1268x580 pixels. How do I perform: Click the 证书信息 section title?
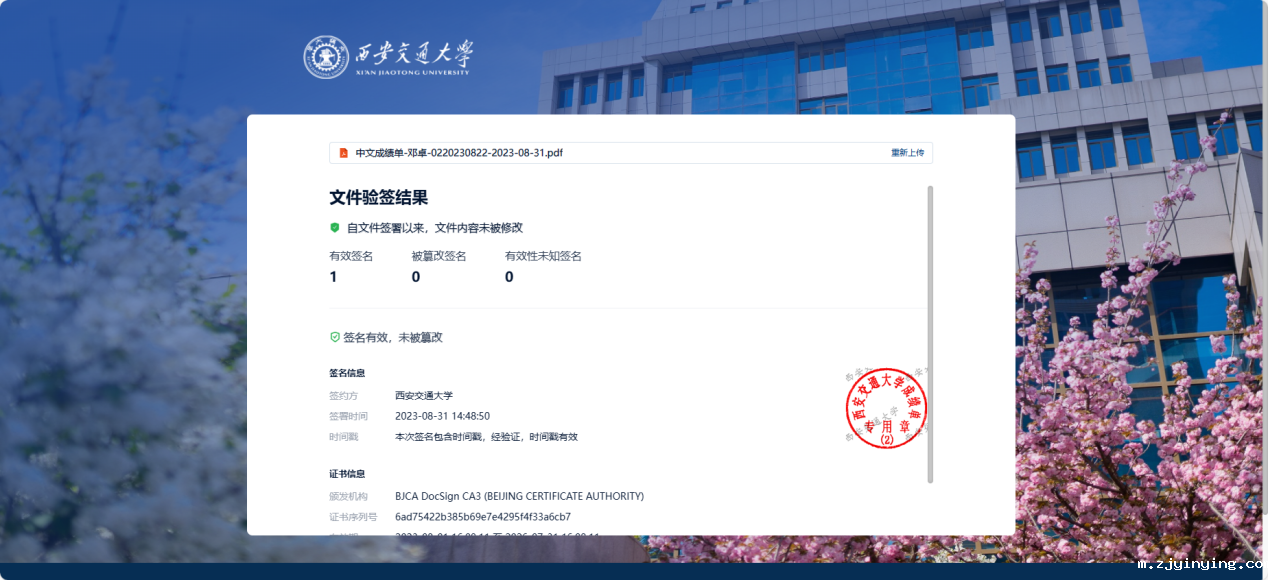[347, 474]
